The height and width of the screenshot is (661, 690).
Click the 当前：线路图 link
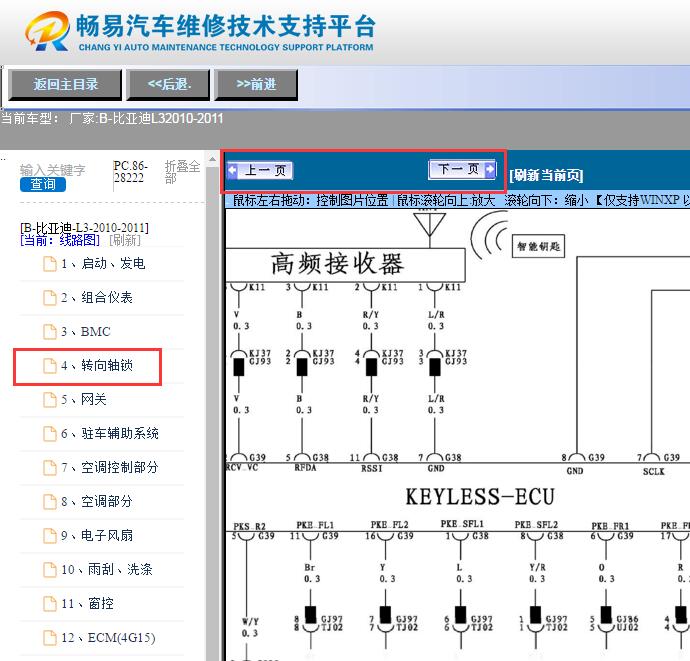coord(60,240)
